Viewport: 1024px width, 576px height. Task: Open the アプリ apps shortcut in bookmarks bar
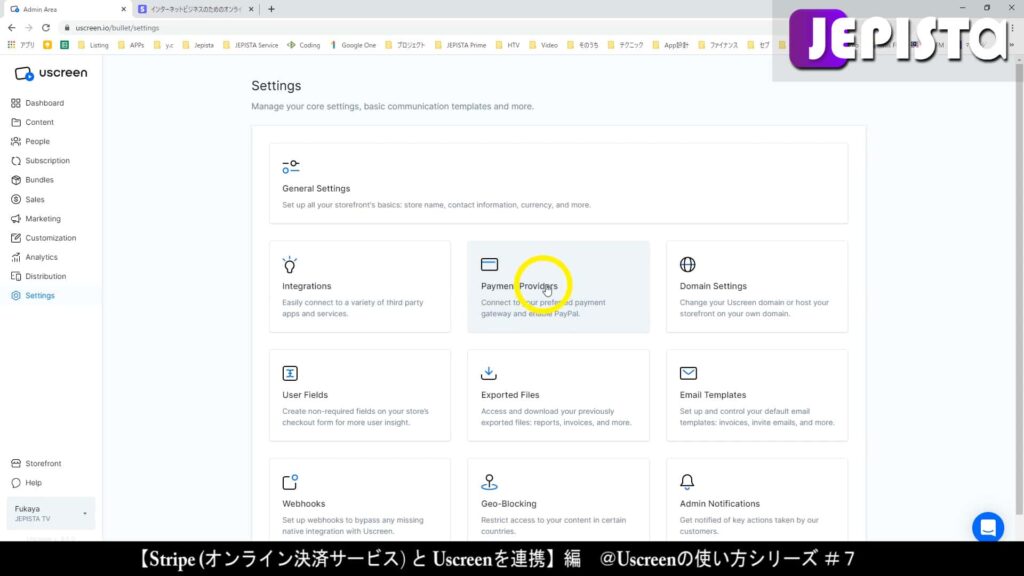coord(21,45)
